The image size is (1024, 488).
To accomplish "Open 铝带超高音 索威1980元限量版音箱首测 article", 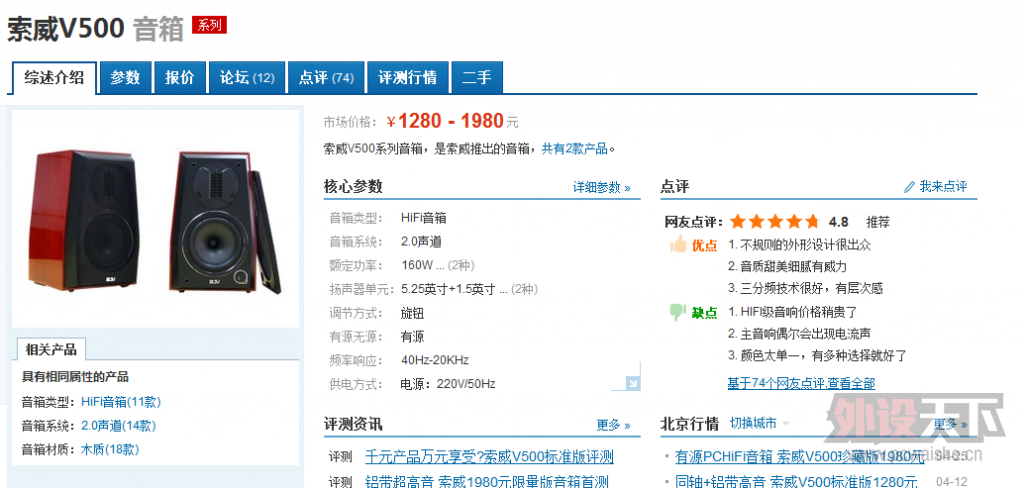I will coord(487,481).
